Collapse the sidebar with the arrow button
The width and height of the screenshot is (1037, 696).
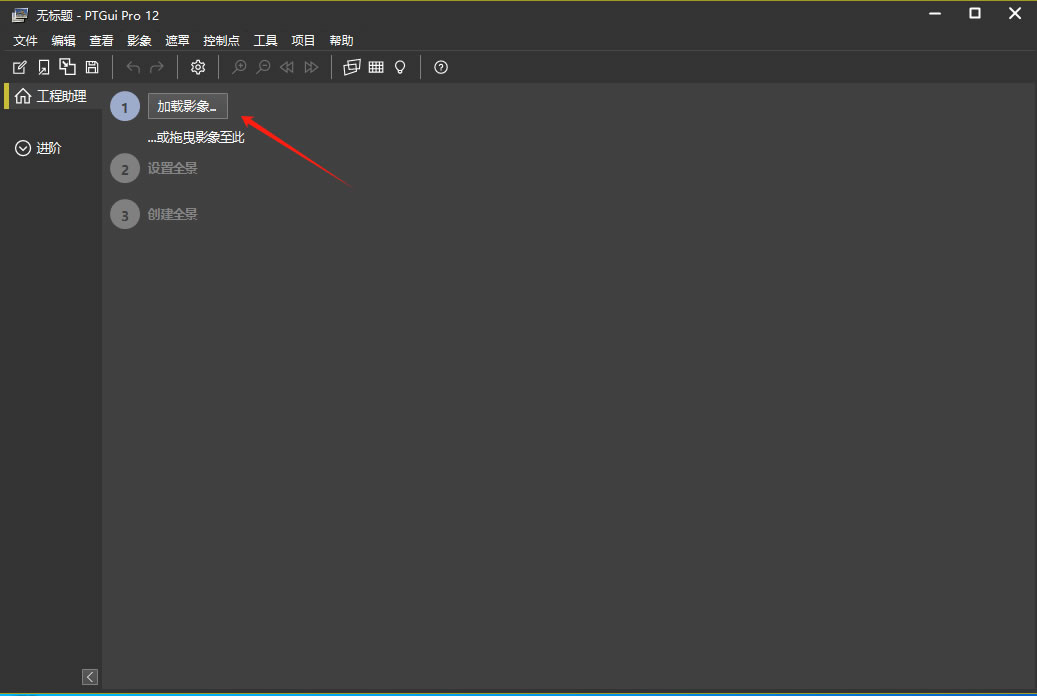pyautogui.click(x=90, y=677)
